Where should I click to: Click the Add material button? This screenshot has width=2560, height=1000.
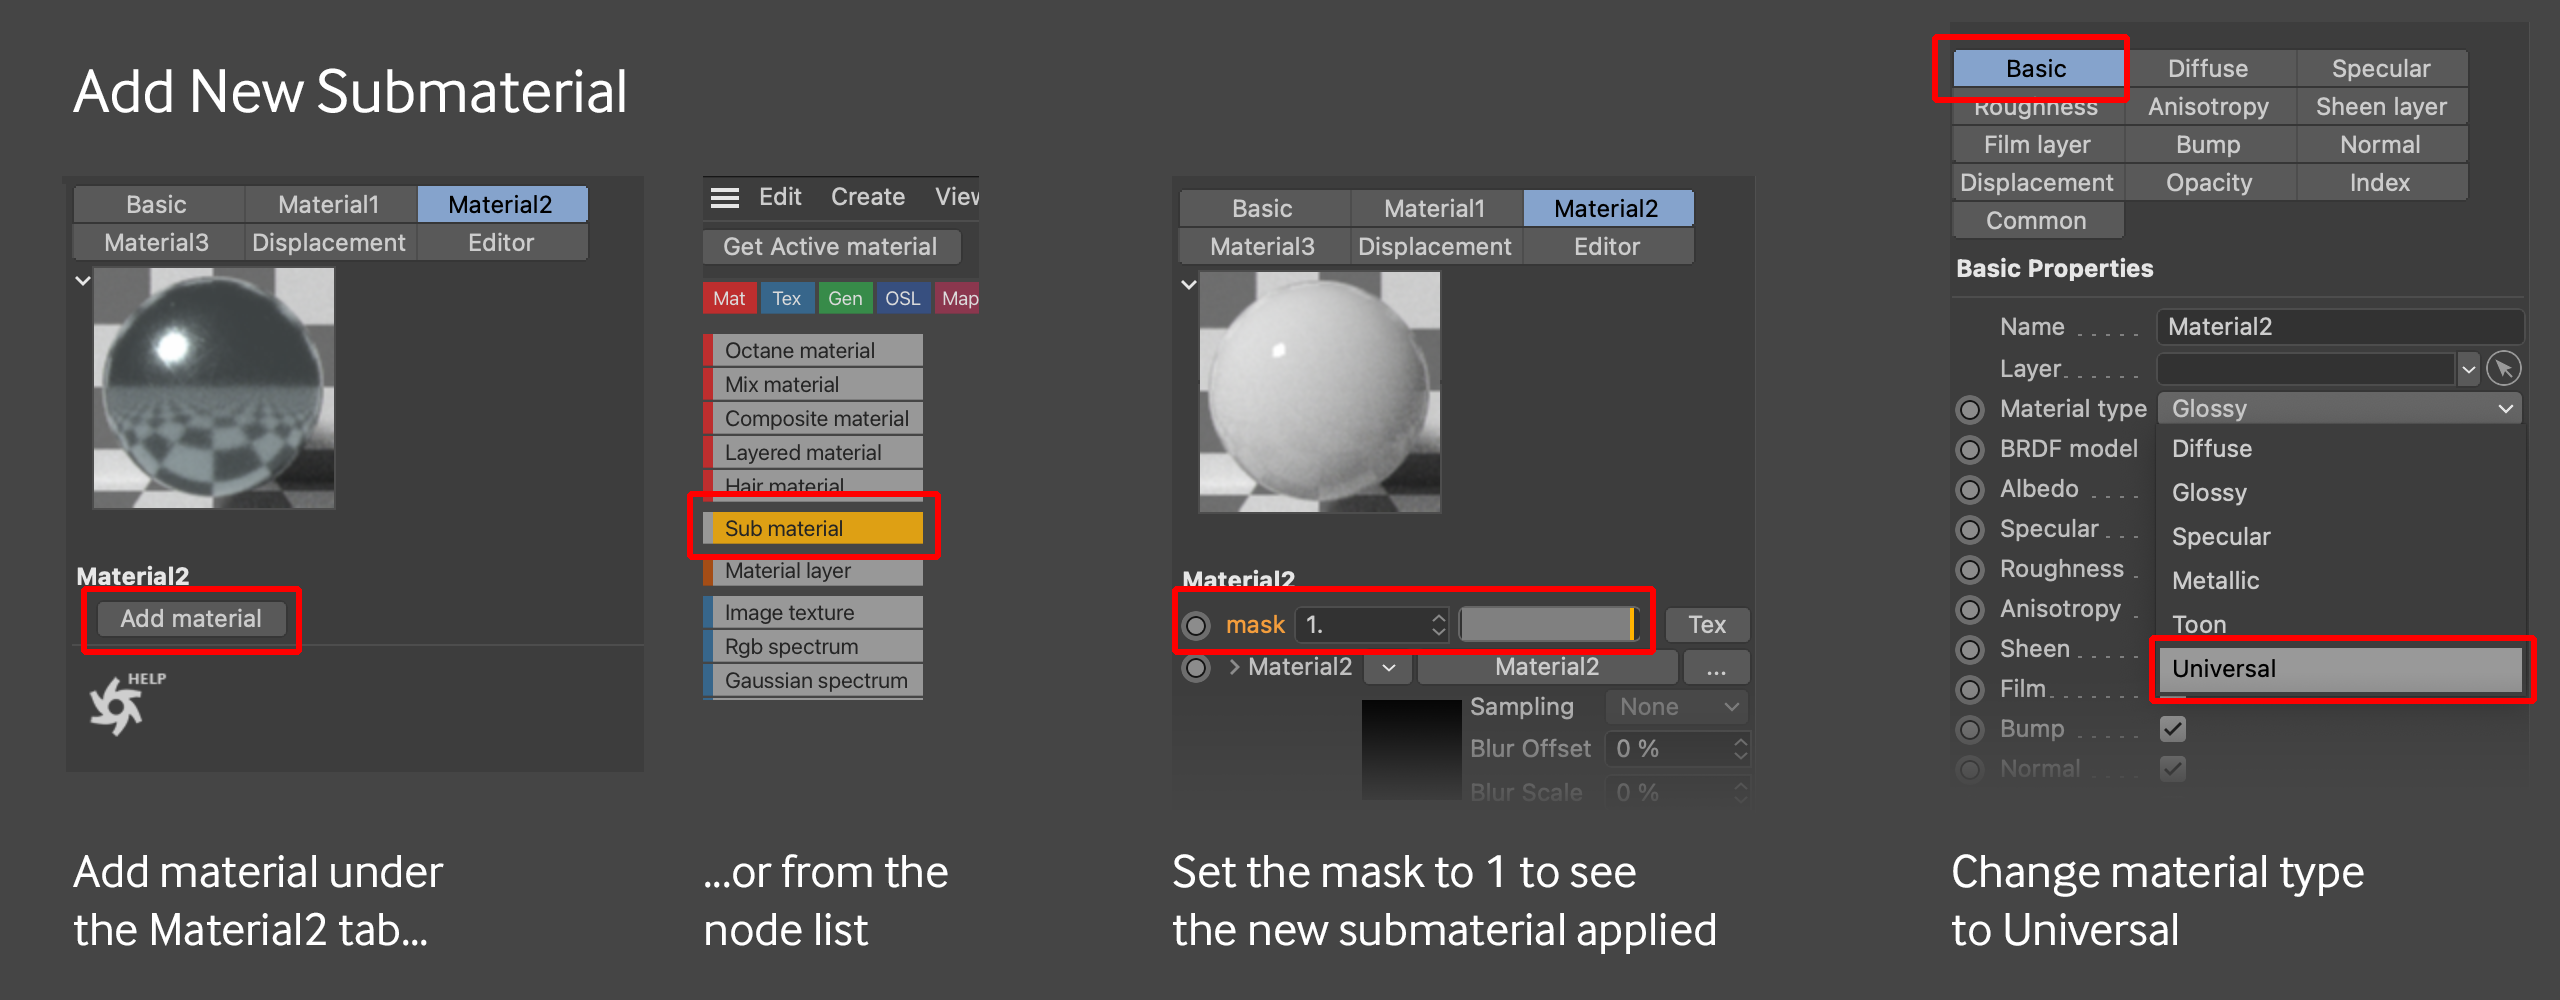(191, 619)
